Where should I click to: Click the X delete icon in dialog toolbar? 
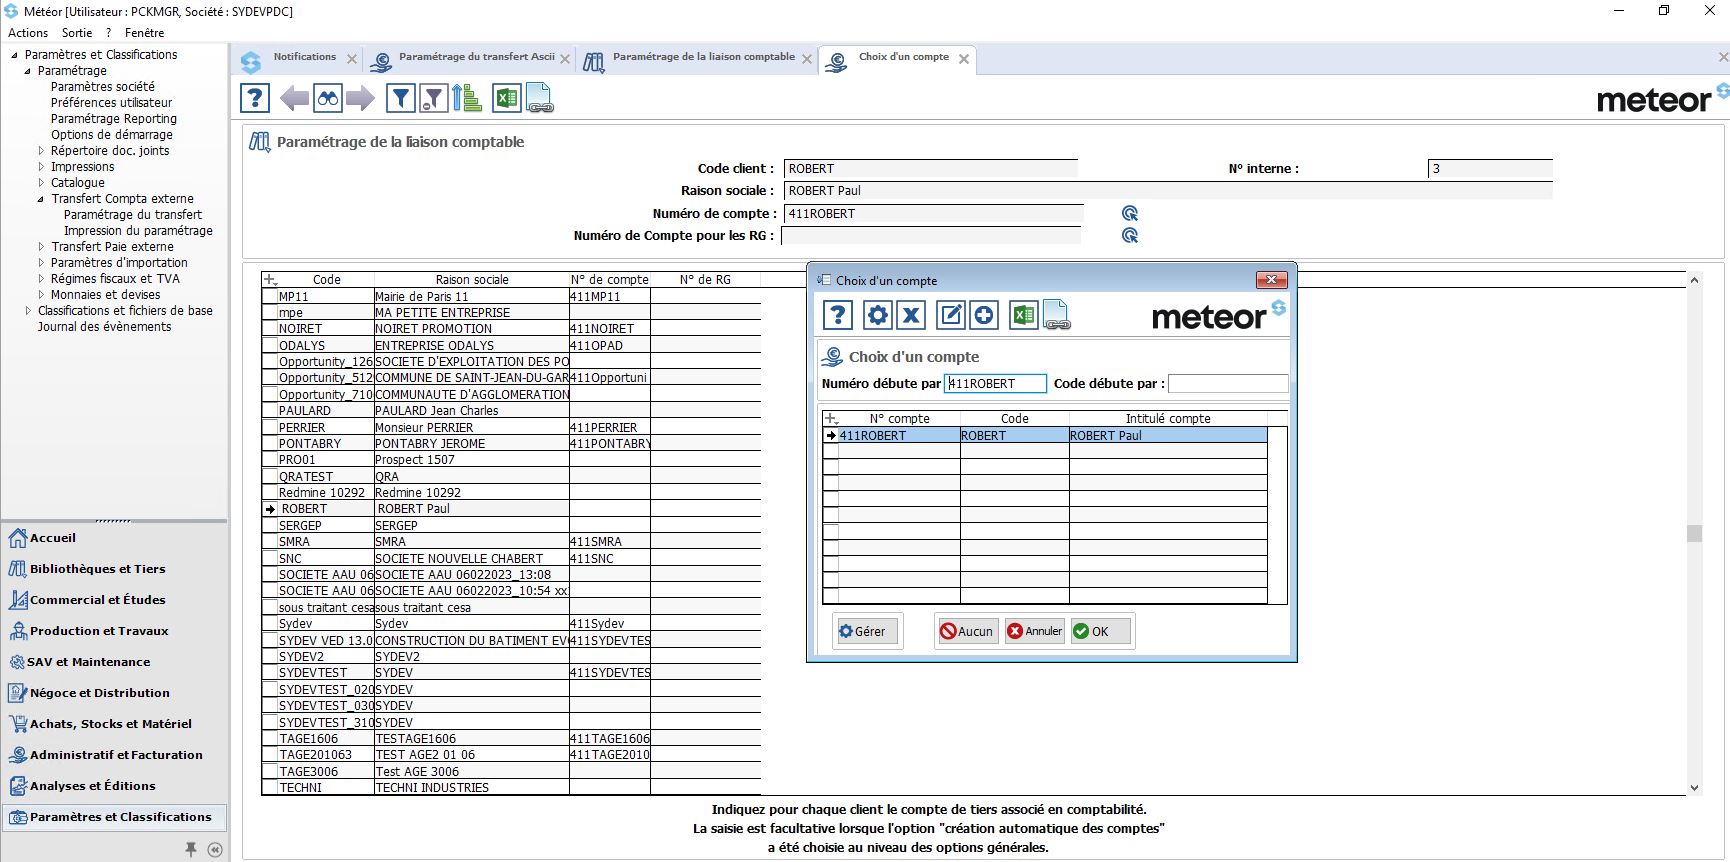point(911,315)
